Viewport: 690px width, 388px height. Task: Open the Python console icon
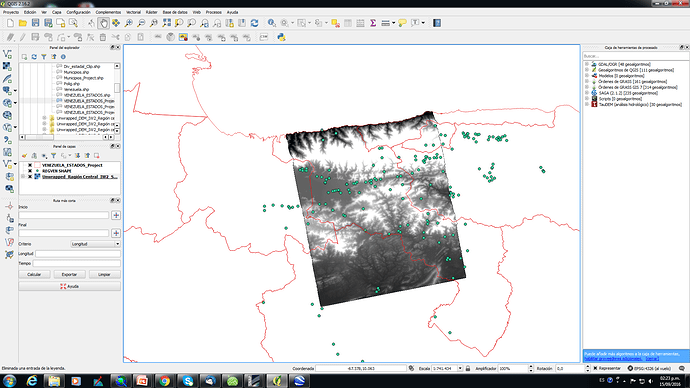pos(281,37)
